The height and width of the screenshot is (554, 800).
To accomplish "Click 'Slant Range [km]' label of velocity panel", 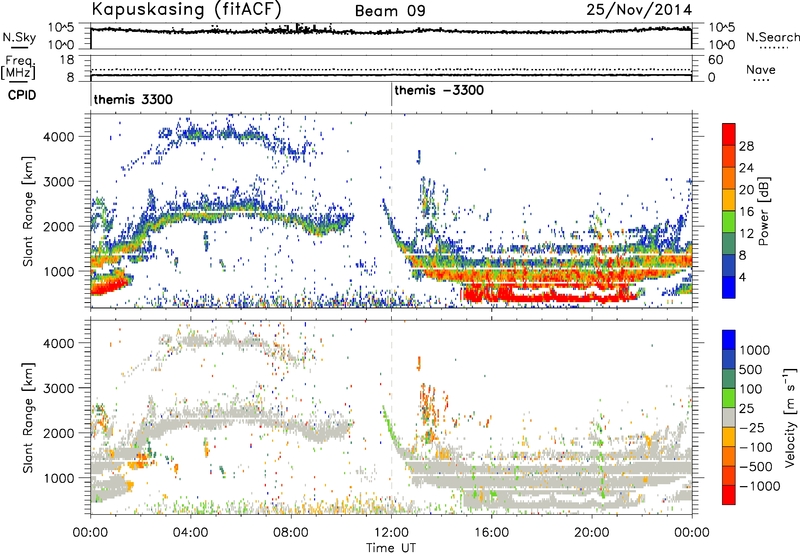I will click(28, 418).
